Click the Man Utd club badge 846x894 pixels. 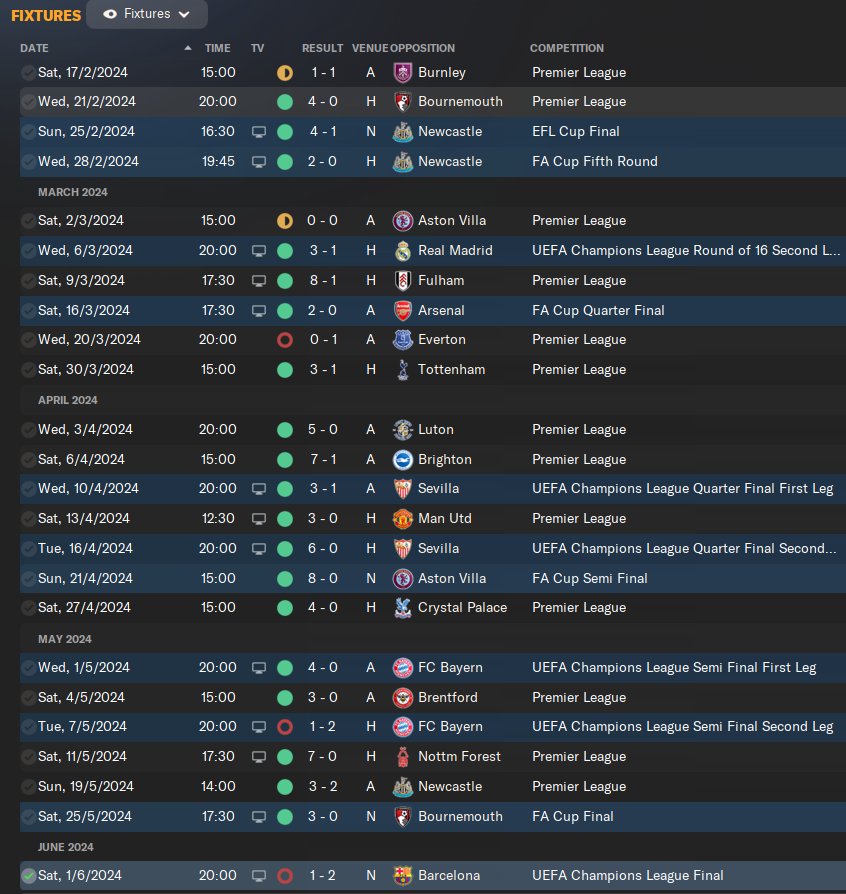402,518
